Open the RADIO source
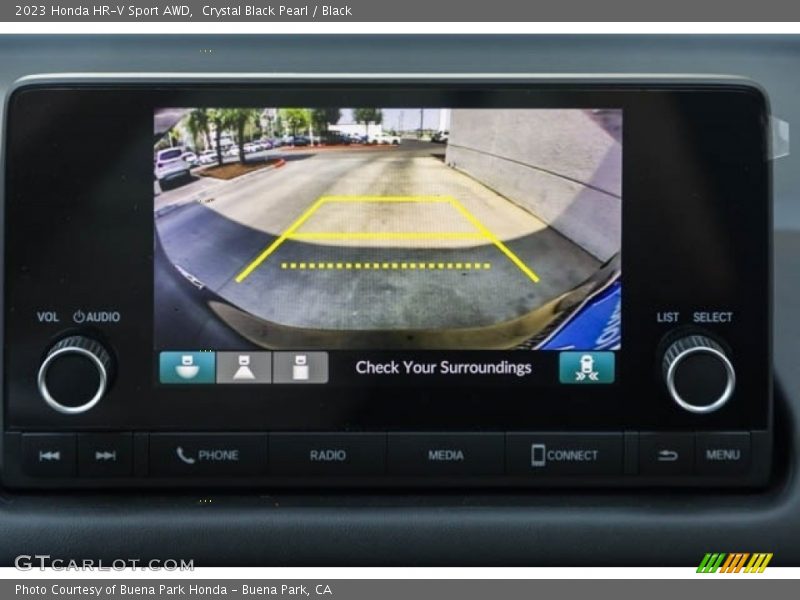The width and height of the screenshot is (800, 600). 328,455
